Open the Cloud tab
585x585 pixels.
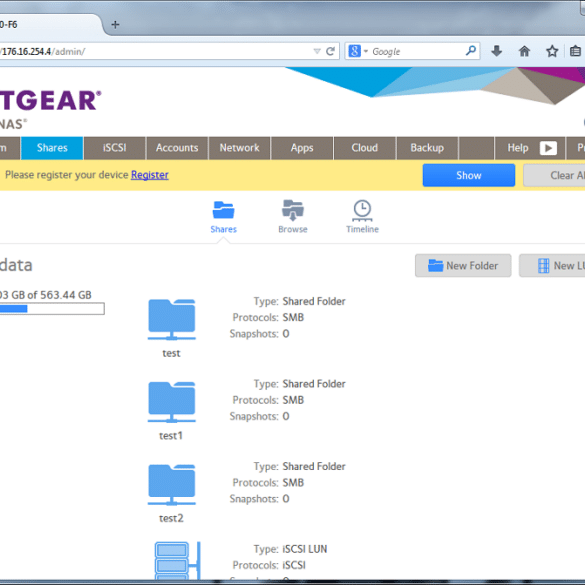[x=365, y=148]
